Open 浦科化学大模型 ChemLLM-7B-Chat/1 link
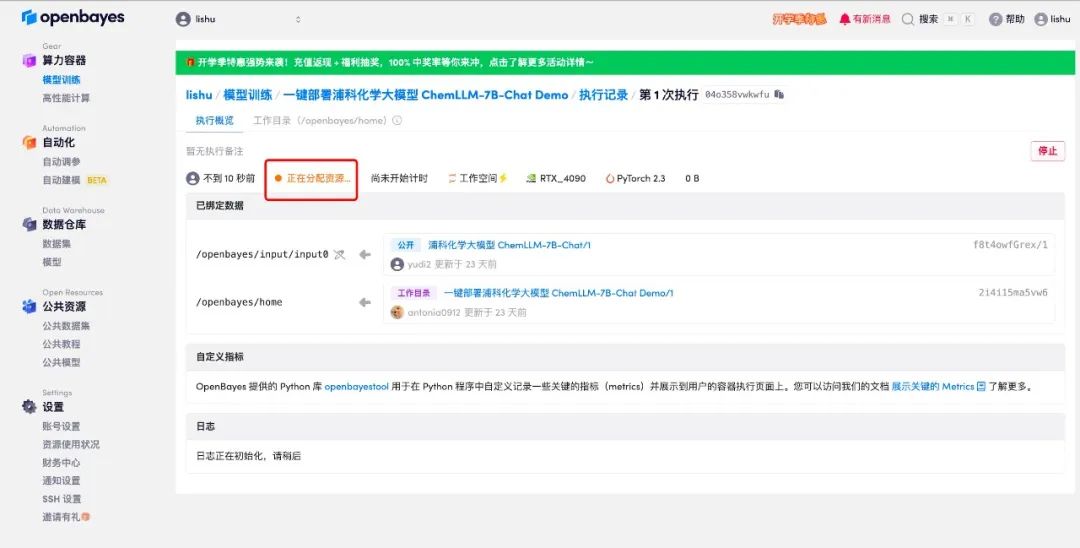 [509, 245]
